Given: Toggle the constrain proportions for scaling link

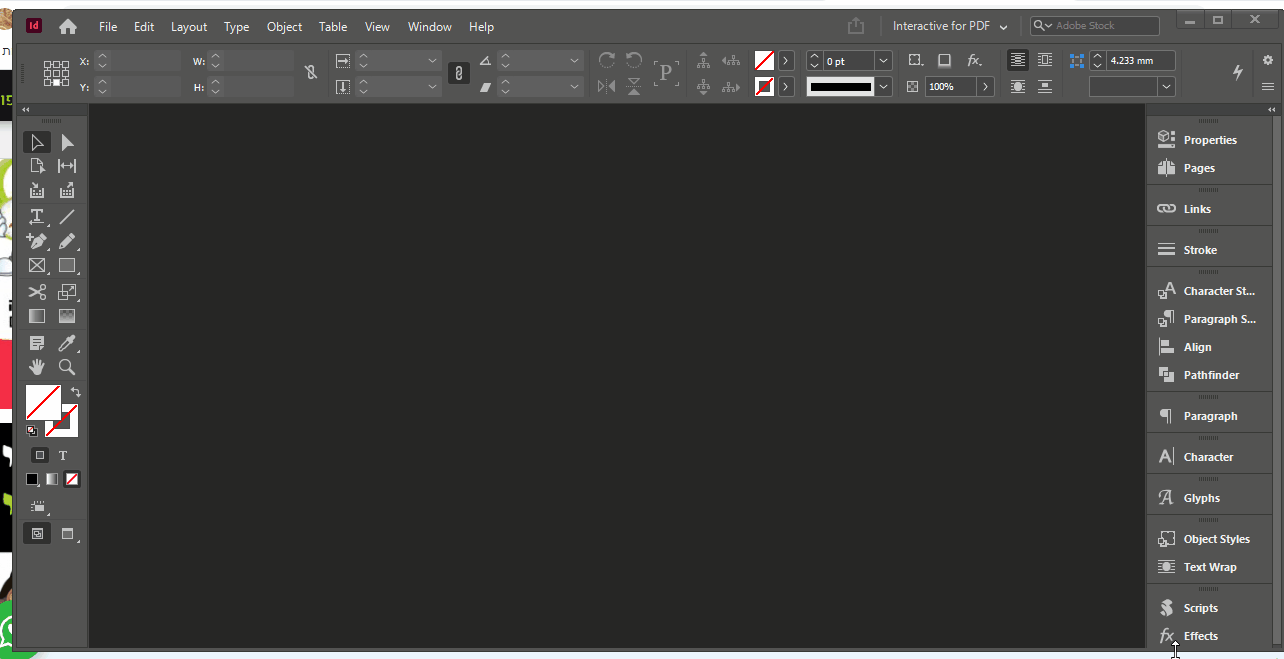Looking at the screenshot, I should click(x=458, y=73).
